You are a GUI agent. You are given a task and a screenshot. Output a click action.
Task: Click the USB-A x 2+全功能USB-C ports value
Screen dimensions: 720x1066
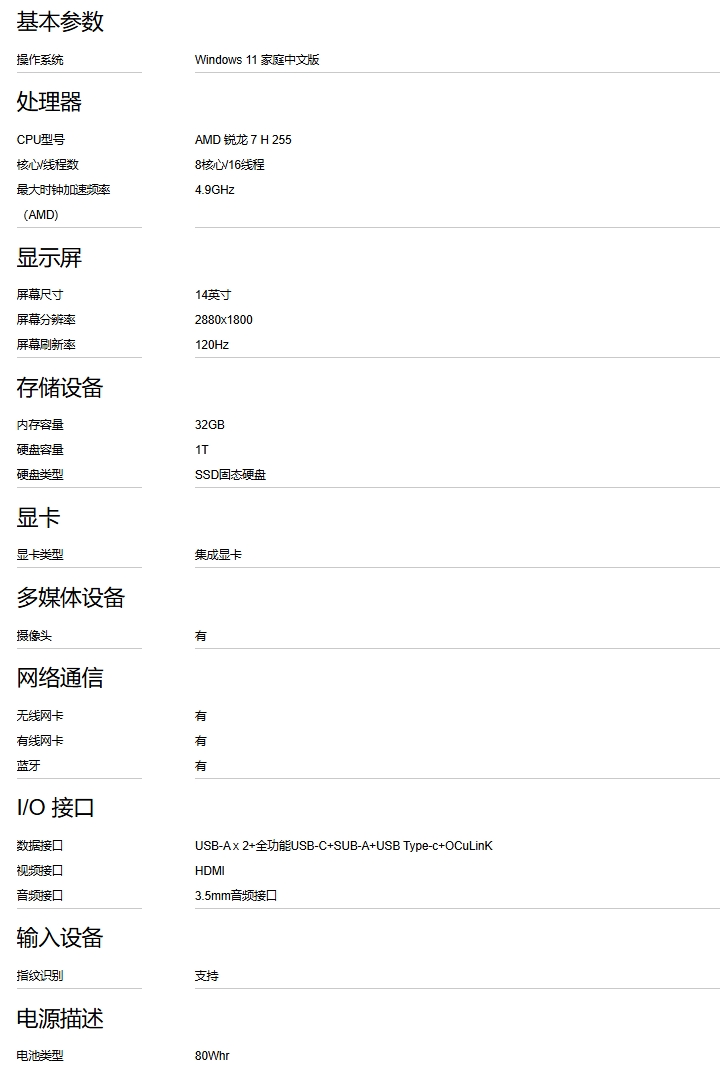point(343,846)
